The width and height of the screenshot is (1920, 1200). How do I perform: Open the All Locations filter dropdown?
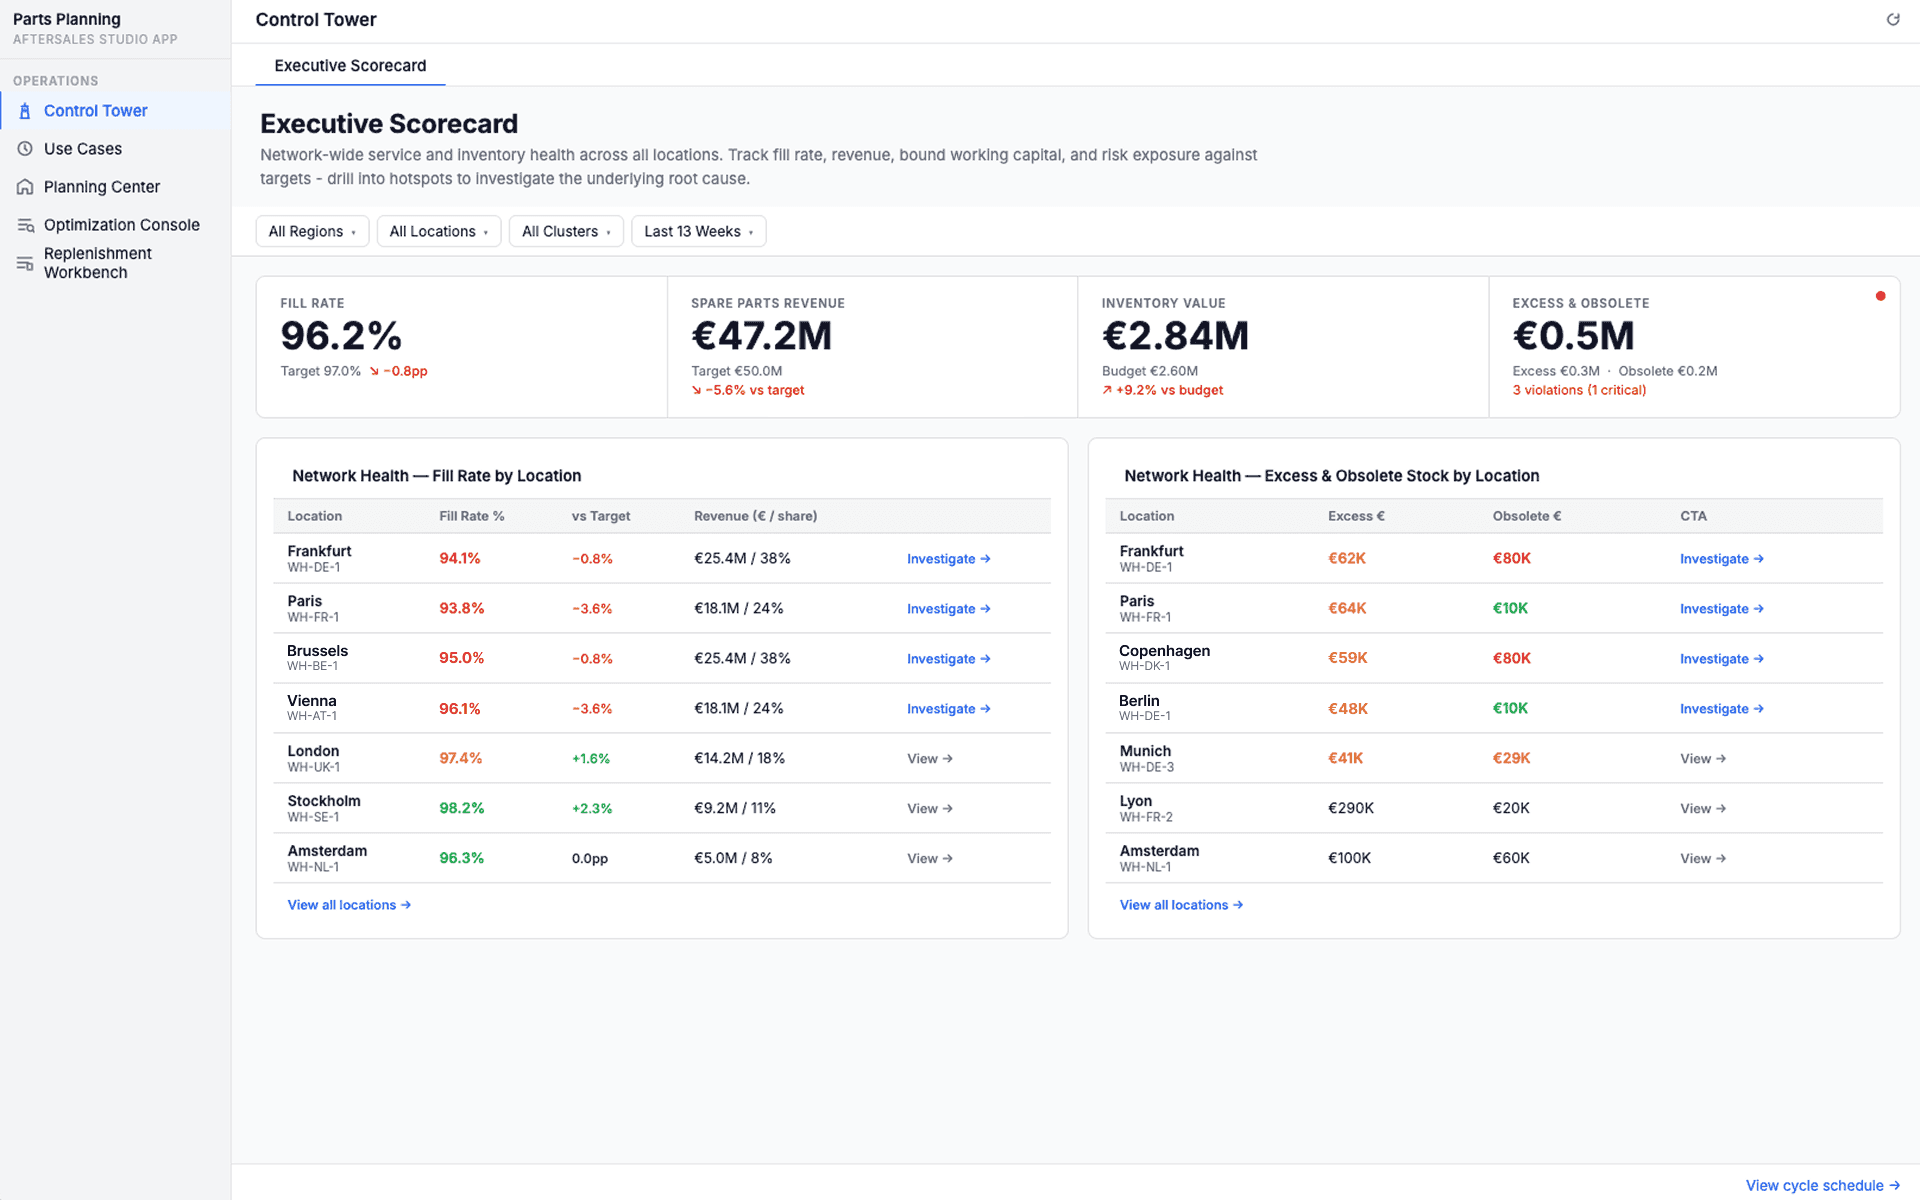(439, 231)
